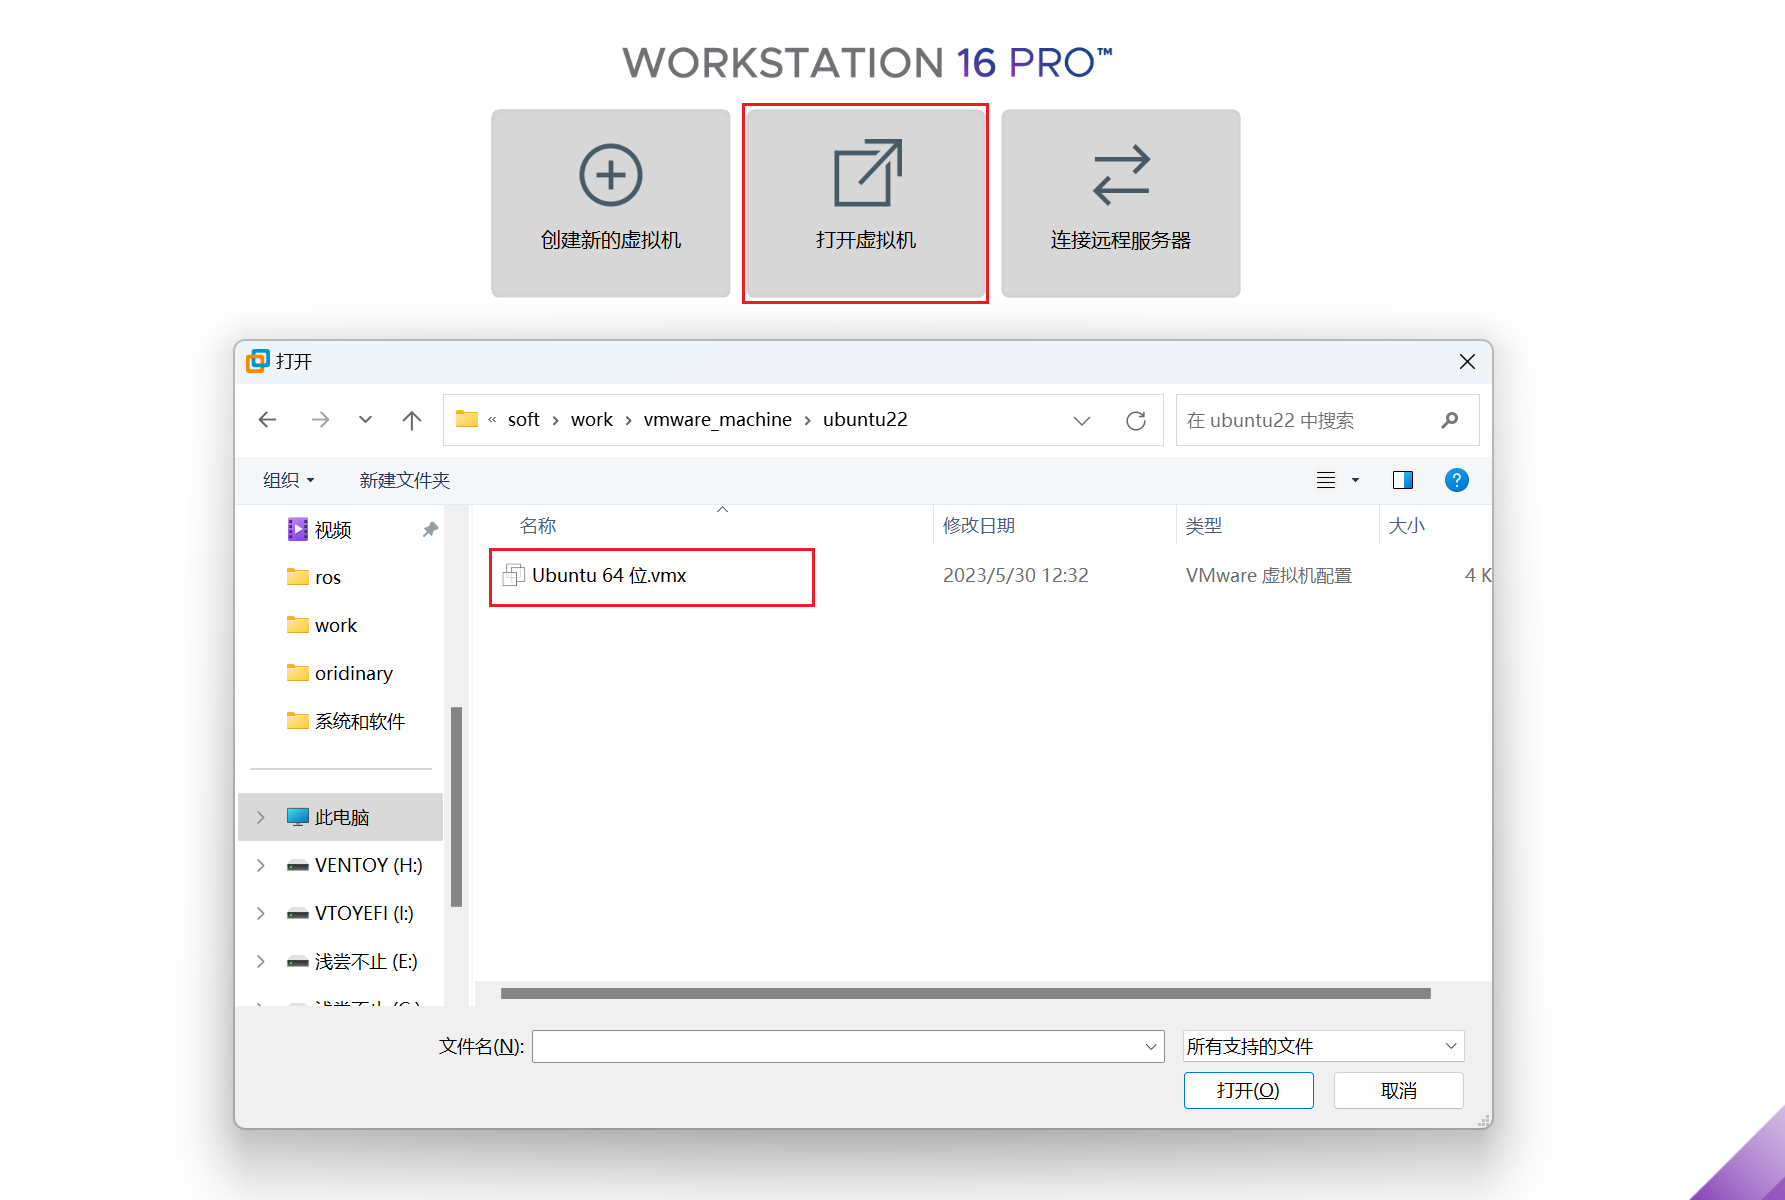Expand the address bar history dropdown
1785x1200 pixels.
[x=1082, y=421]
